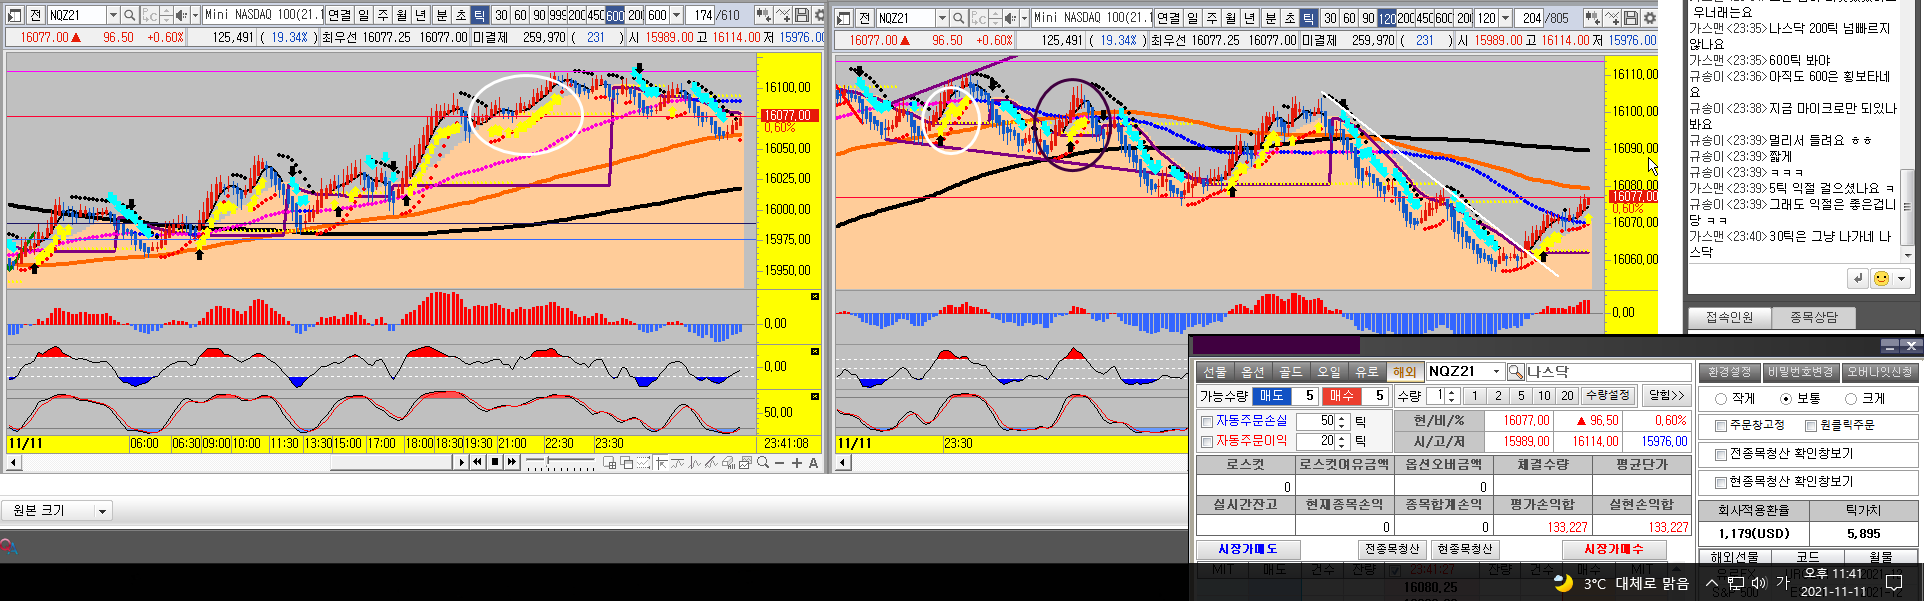Viewport: 1924px width, 601px height.
Task: Click the letter A text tool icon
Action: click(x=813, y=463)
